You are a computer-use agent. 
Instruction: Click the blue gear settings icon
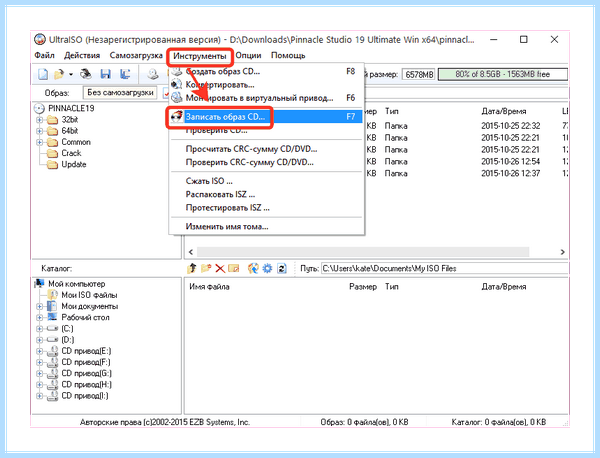(x=267, y=269)
